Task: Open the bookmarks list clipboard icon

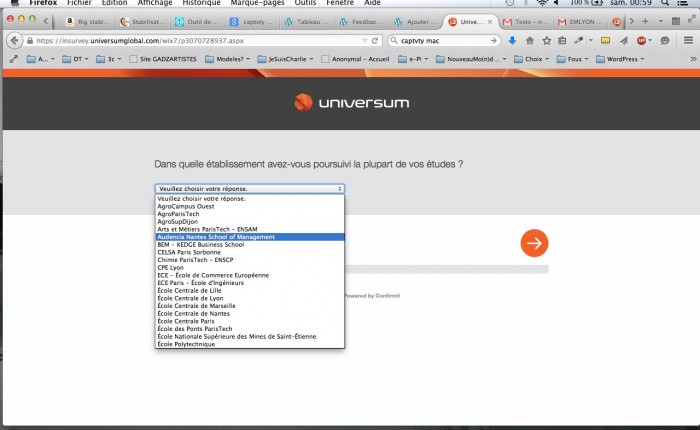Action: (562, 41)
